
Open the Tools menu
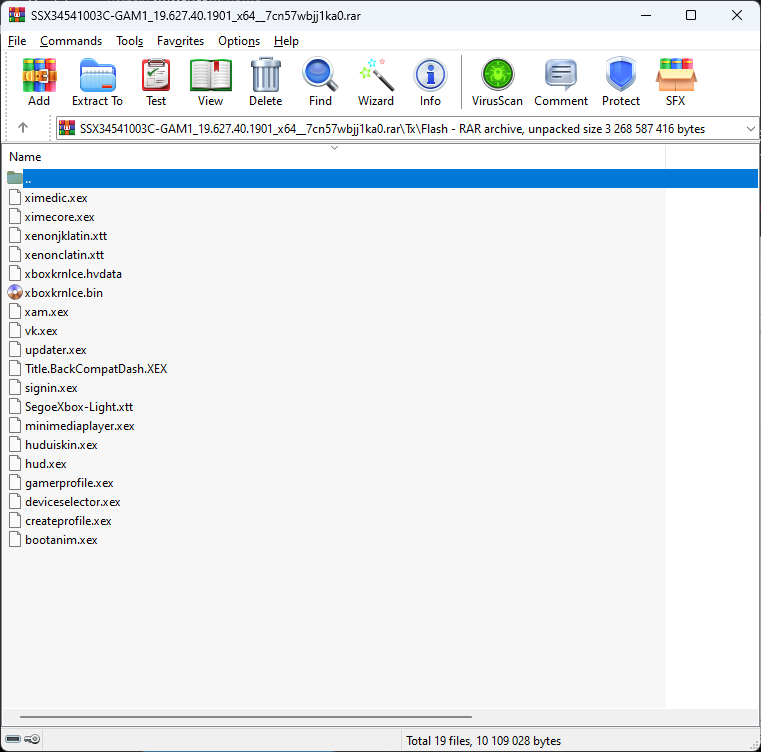[x=129, y=41]
